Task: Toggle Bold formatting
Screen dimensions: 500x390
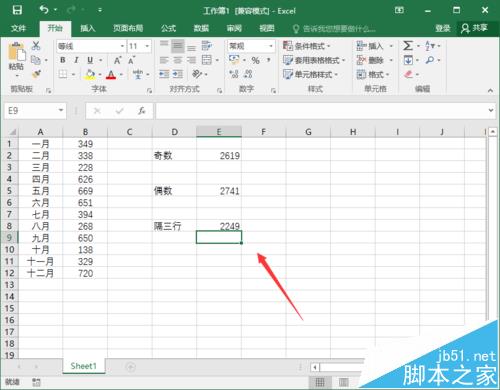Action: (63, 60)
